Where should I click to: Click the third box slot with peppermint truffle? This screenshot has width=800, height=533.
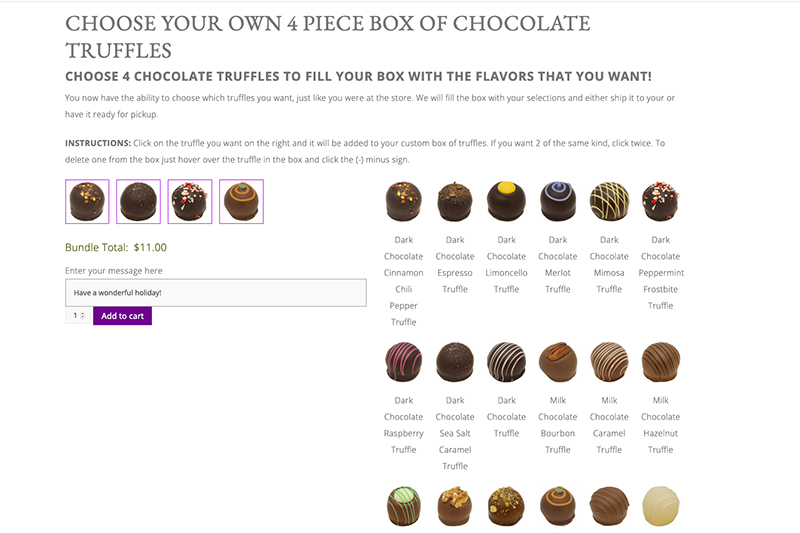click(190, 201)
